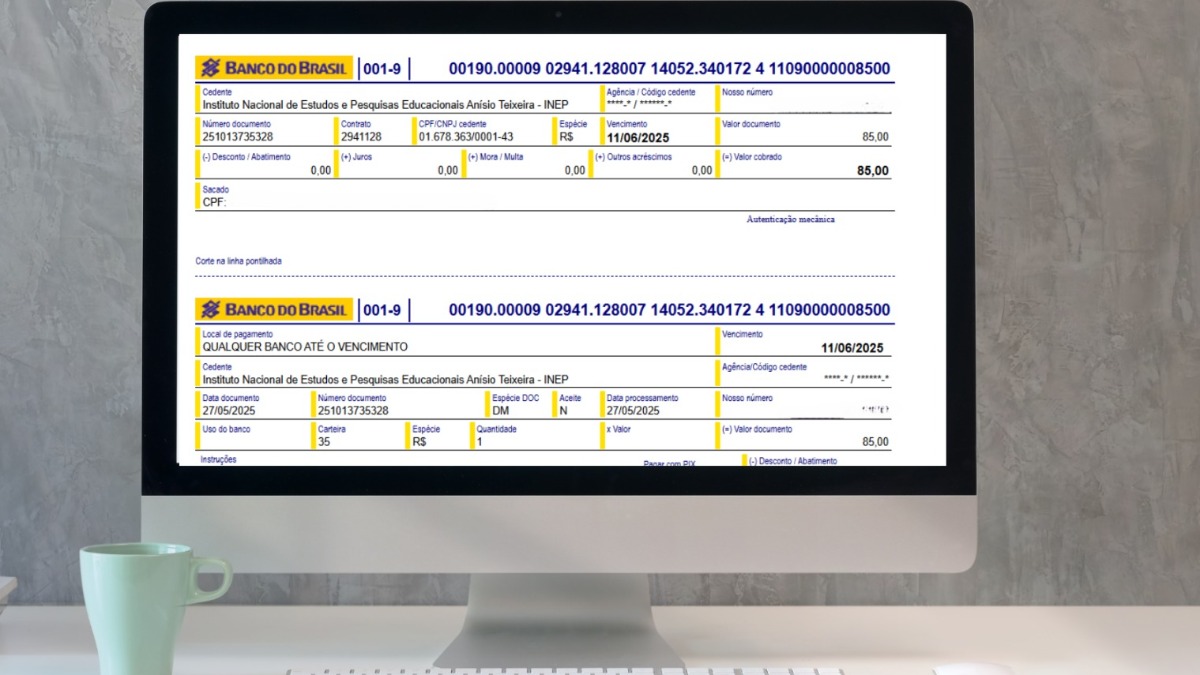Click the '(+) Mora / Multa' value 0,00
Viewport: 1200px width, 675px height.
pos(575,170)
